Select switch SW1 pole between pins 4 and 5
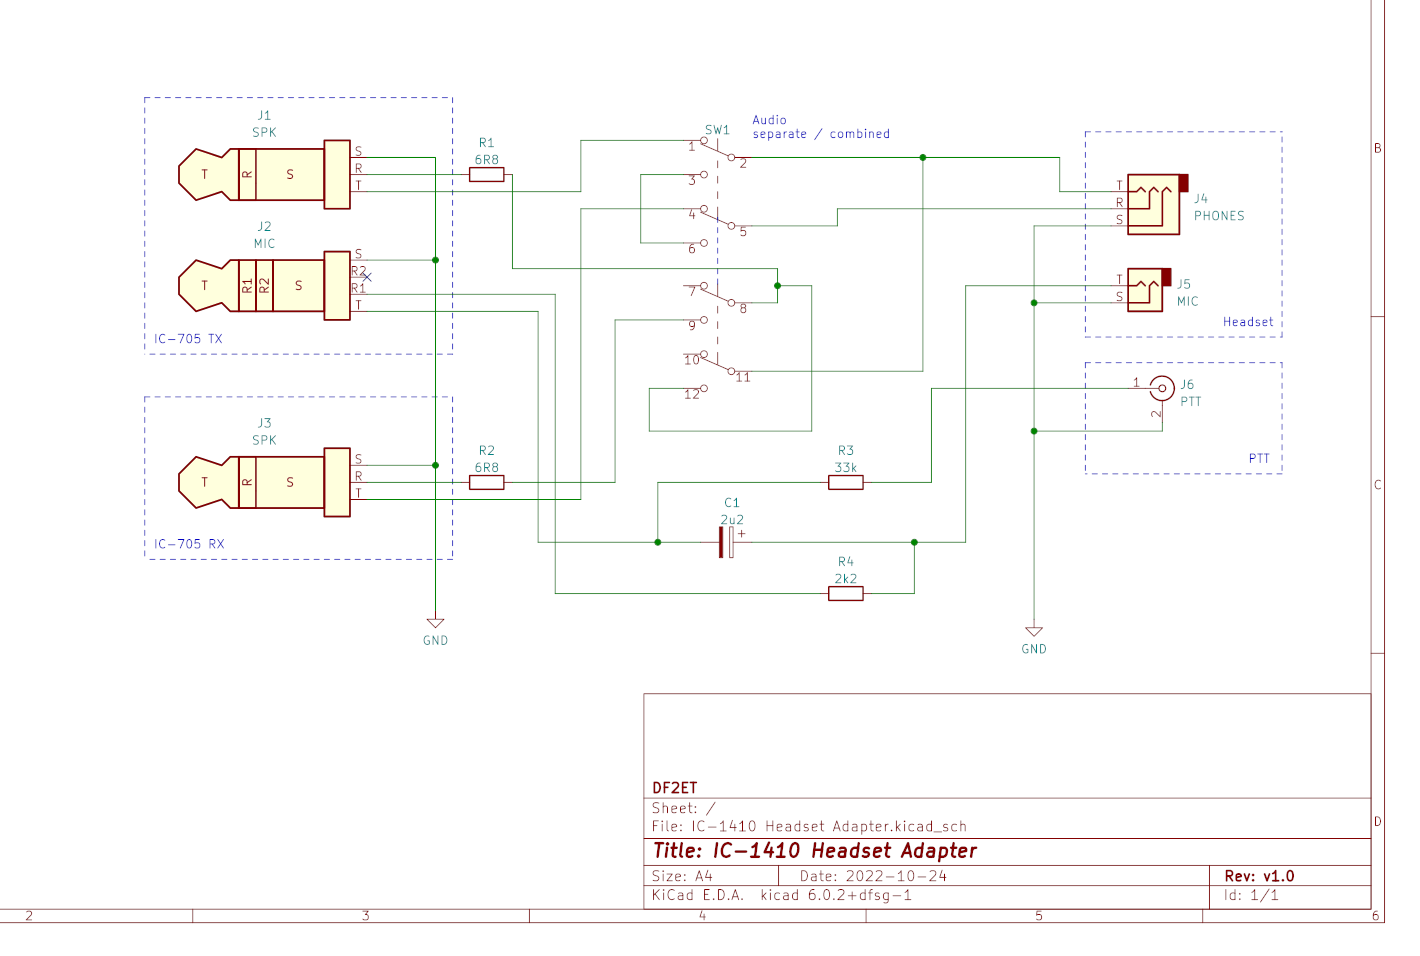1420x956 pixels. pyautogui.click(x=717, y=218)
